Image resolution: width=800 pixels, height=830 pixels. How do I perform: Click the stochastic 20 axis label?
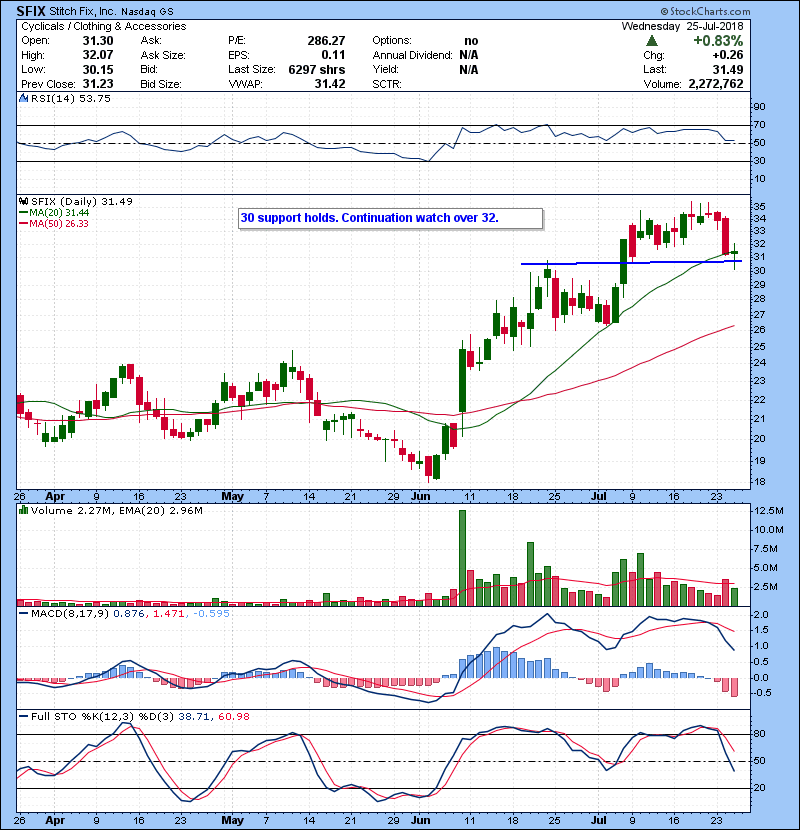pyautogui.click(x=760, y=788)
